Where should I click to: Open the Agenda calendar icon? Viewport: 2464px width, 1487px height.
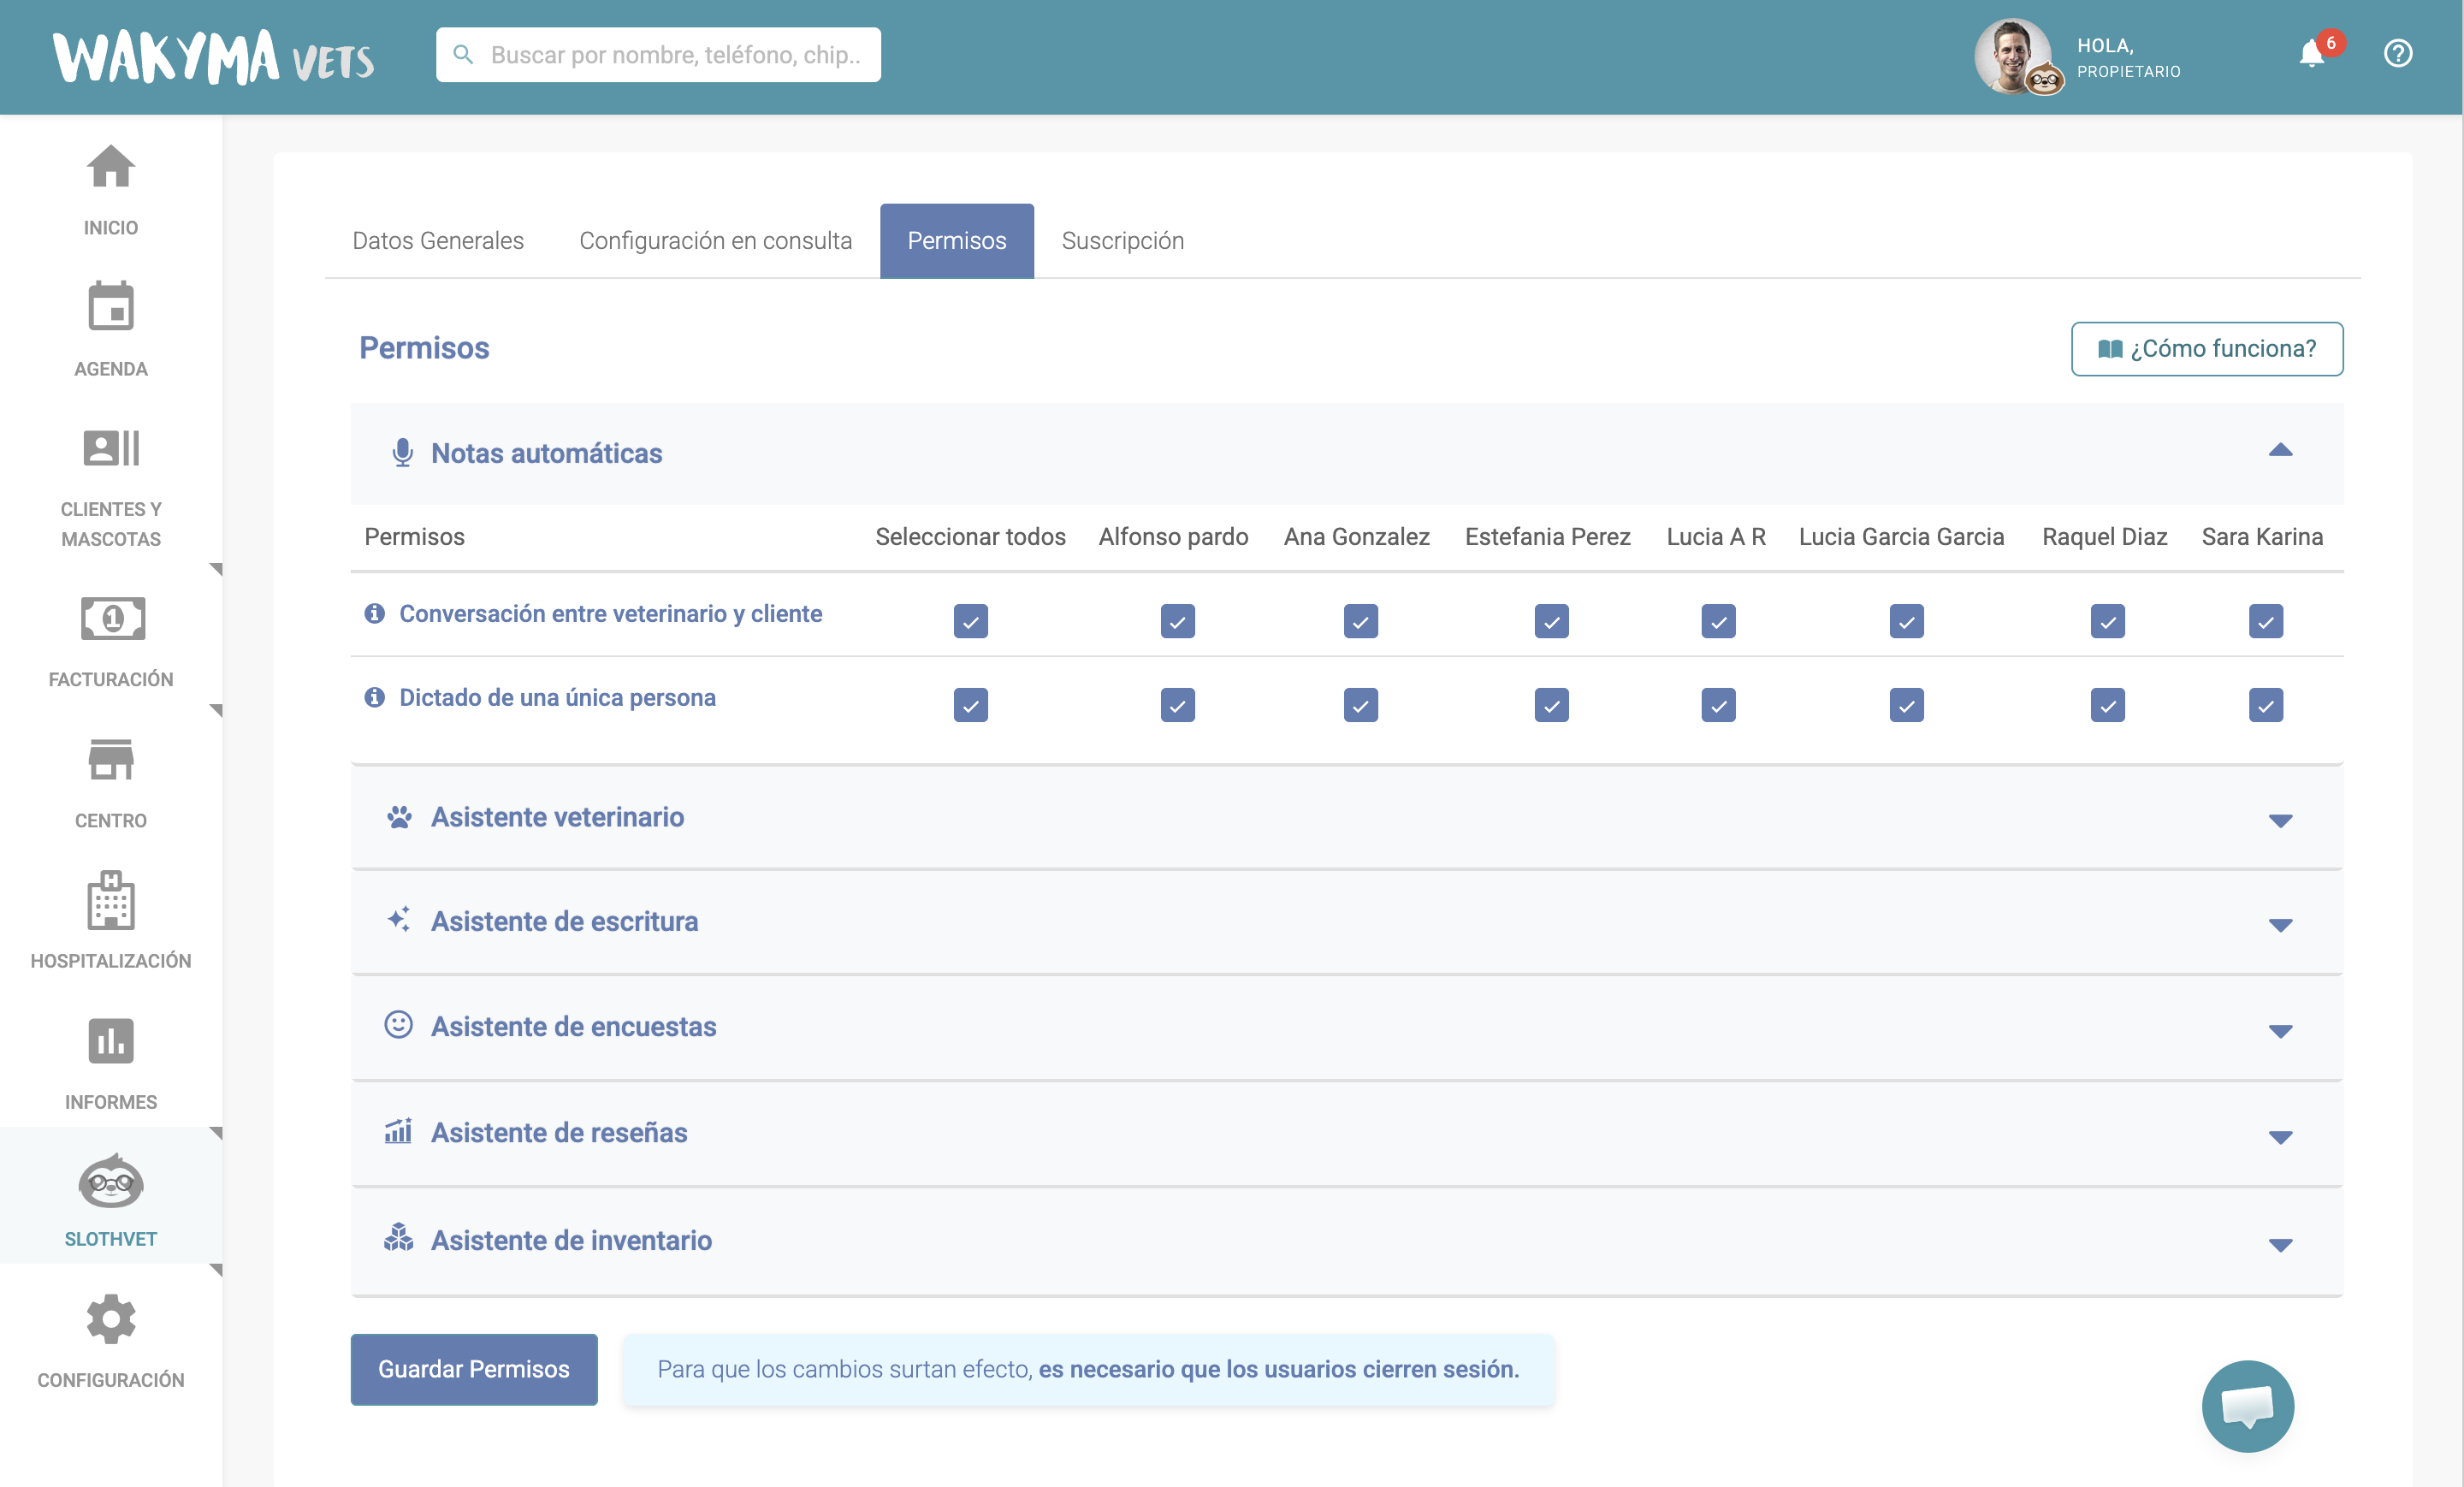pos(110,306)
